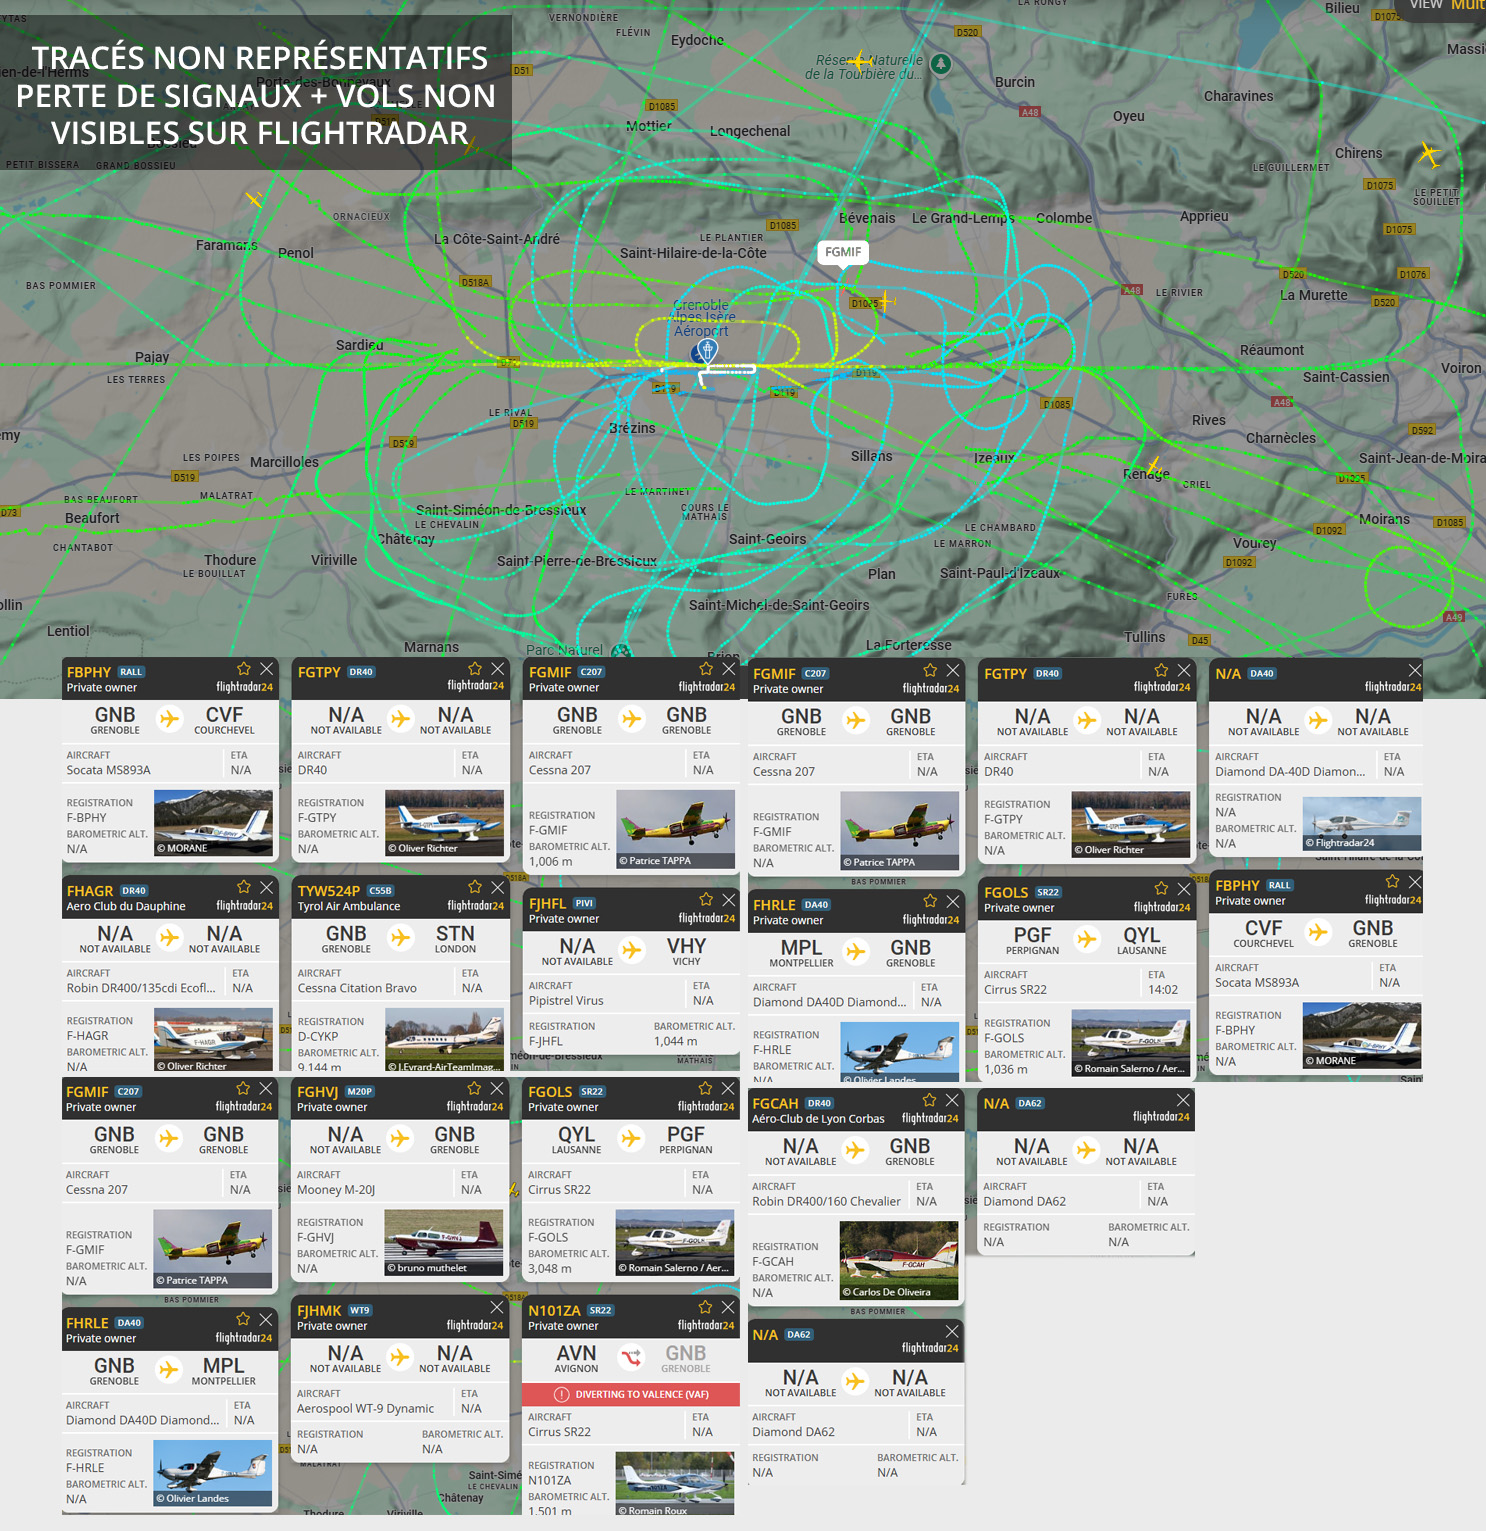Click the Grenoble Alpes Isère airport pin

[707, 350]
